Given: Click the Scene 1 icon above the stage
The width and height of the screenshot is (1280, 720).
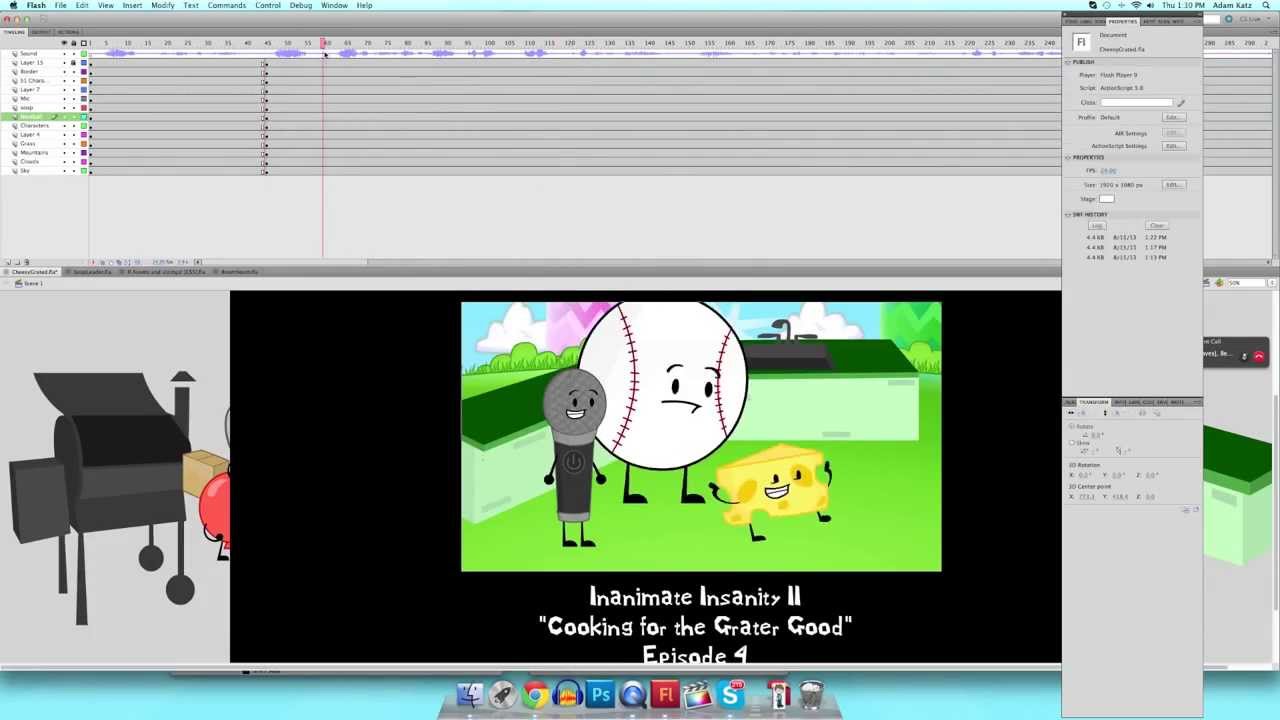Looking at the screenshot, I should [19, 284].
